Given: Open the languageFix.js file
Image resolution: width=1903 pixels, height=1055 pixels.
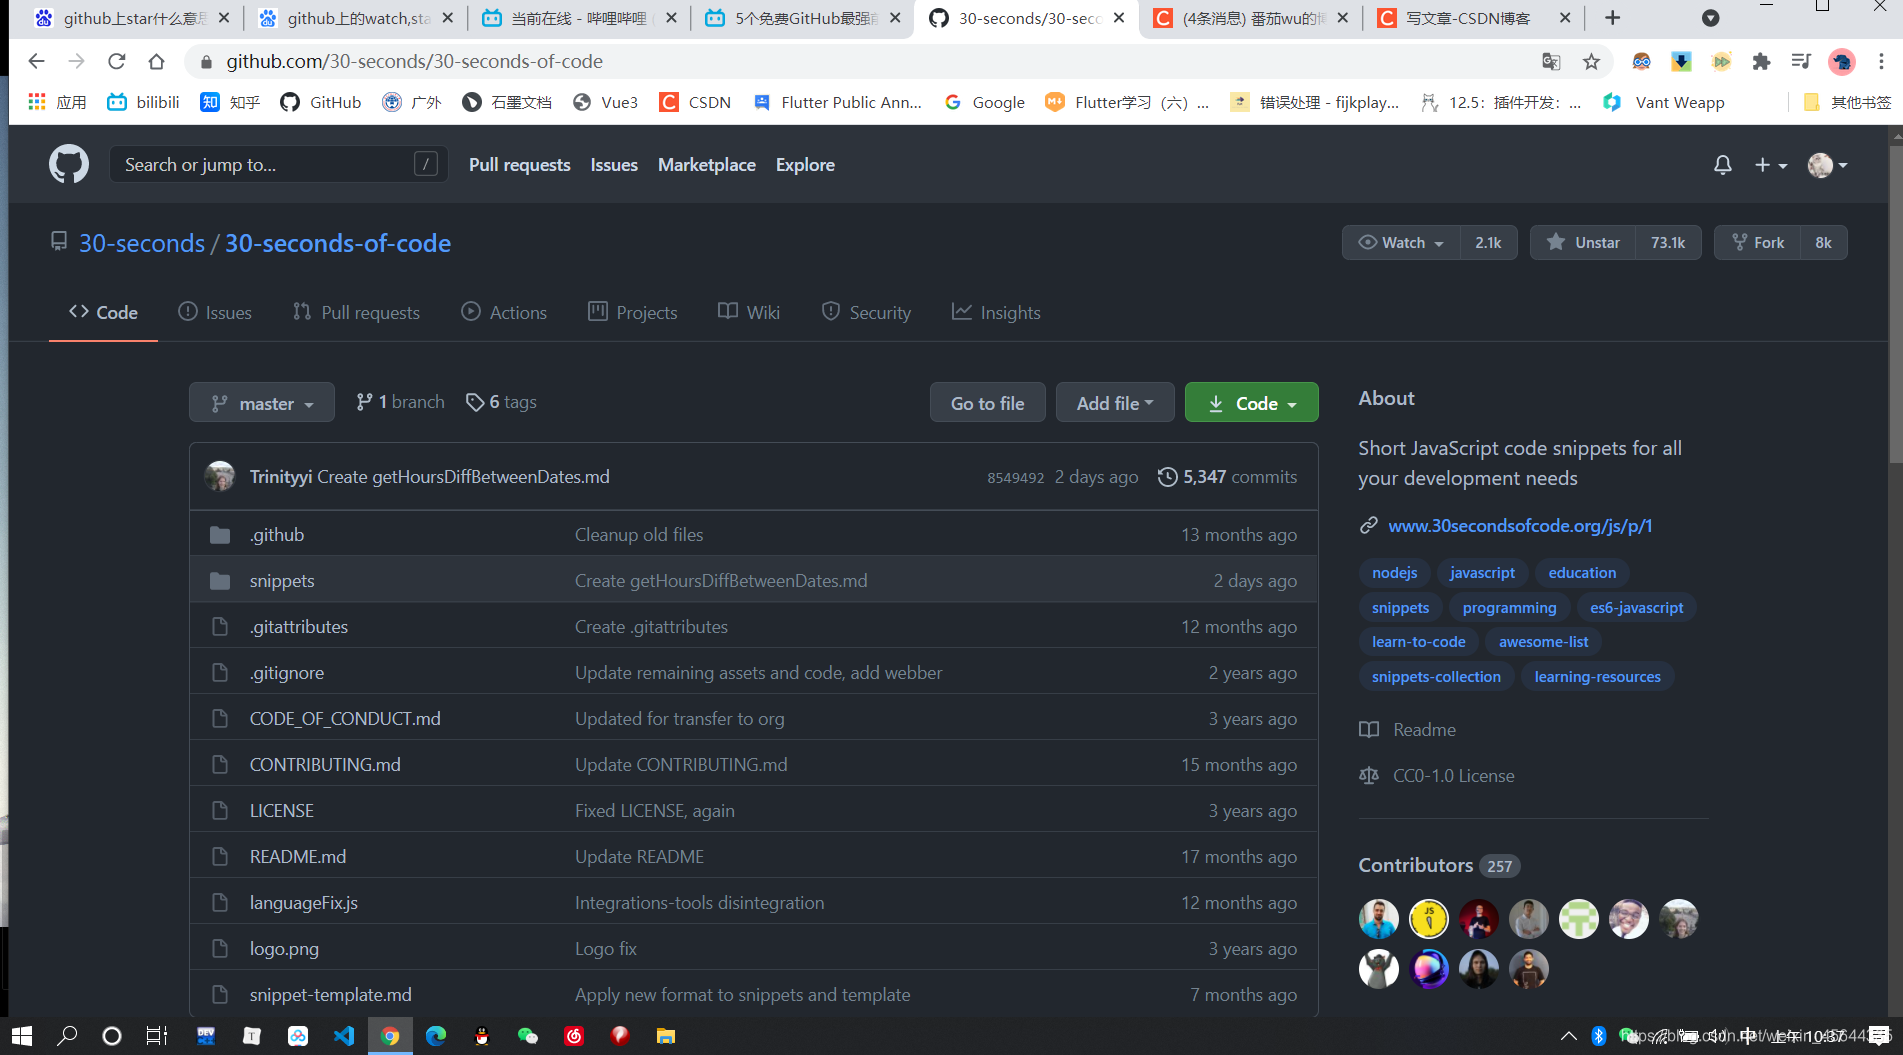Looking at the screenshot, I should pos(304,903).
